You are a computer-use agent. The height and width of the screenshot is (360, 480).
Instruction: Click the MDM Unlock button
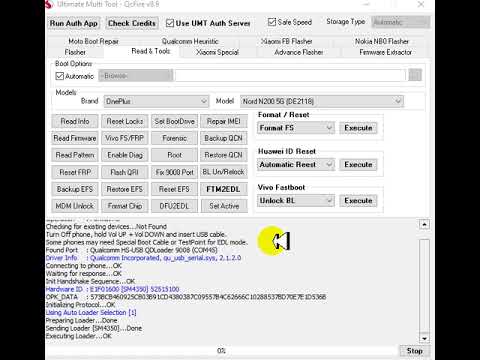(75, 206)
